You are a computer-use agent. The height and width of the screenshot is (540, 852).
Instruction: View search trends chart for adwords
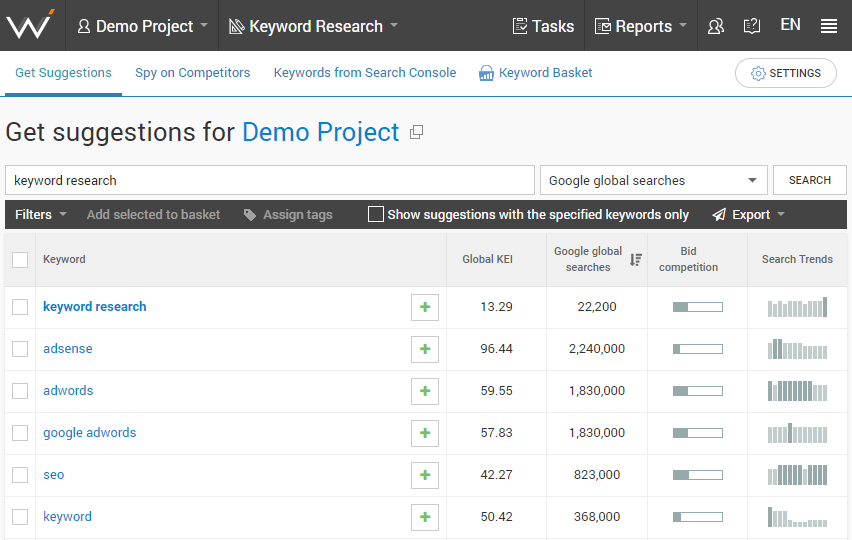point(797,391)
